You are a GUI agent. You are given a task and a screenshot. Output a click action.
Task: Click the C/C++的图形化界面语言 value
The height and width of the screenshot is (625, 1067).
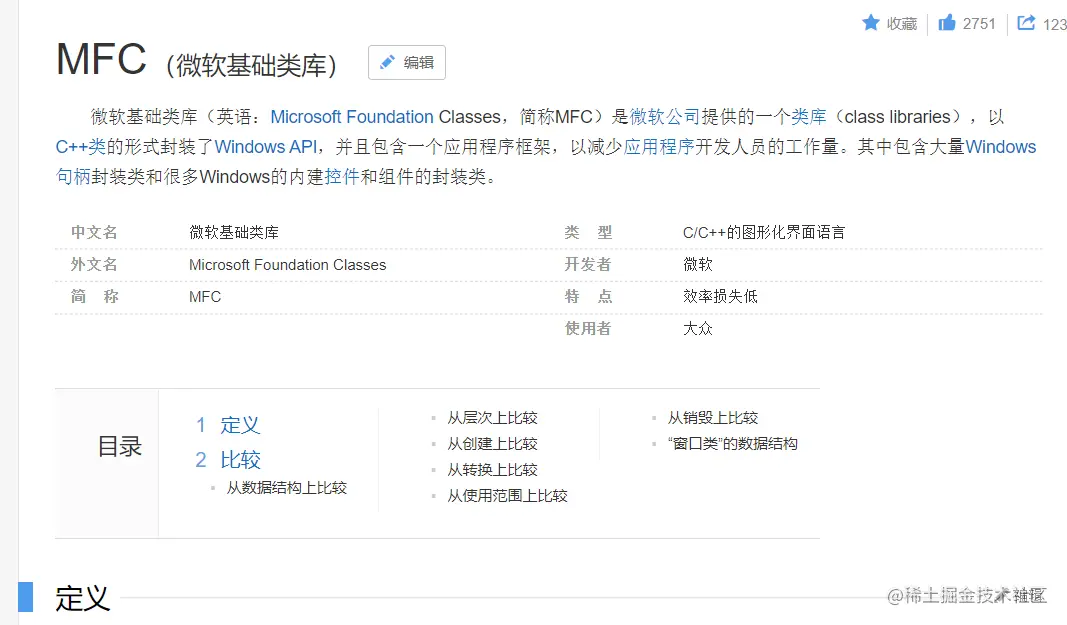coord(764,232)
